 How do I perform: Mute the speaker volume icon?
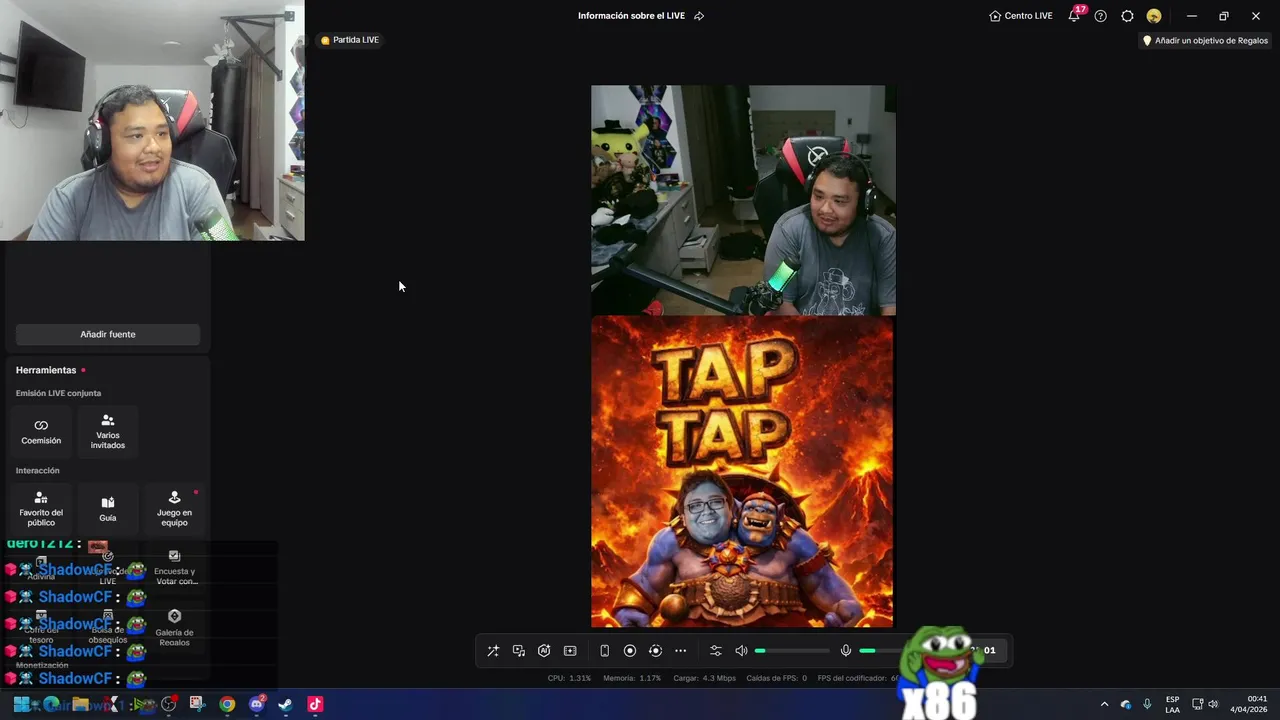pyautogui.click(x=741, y=651)
